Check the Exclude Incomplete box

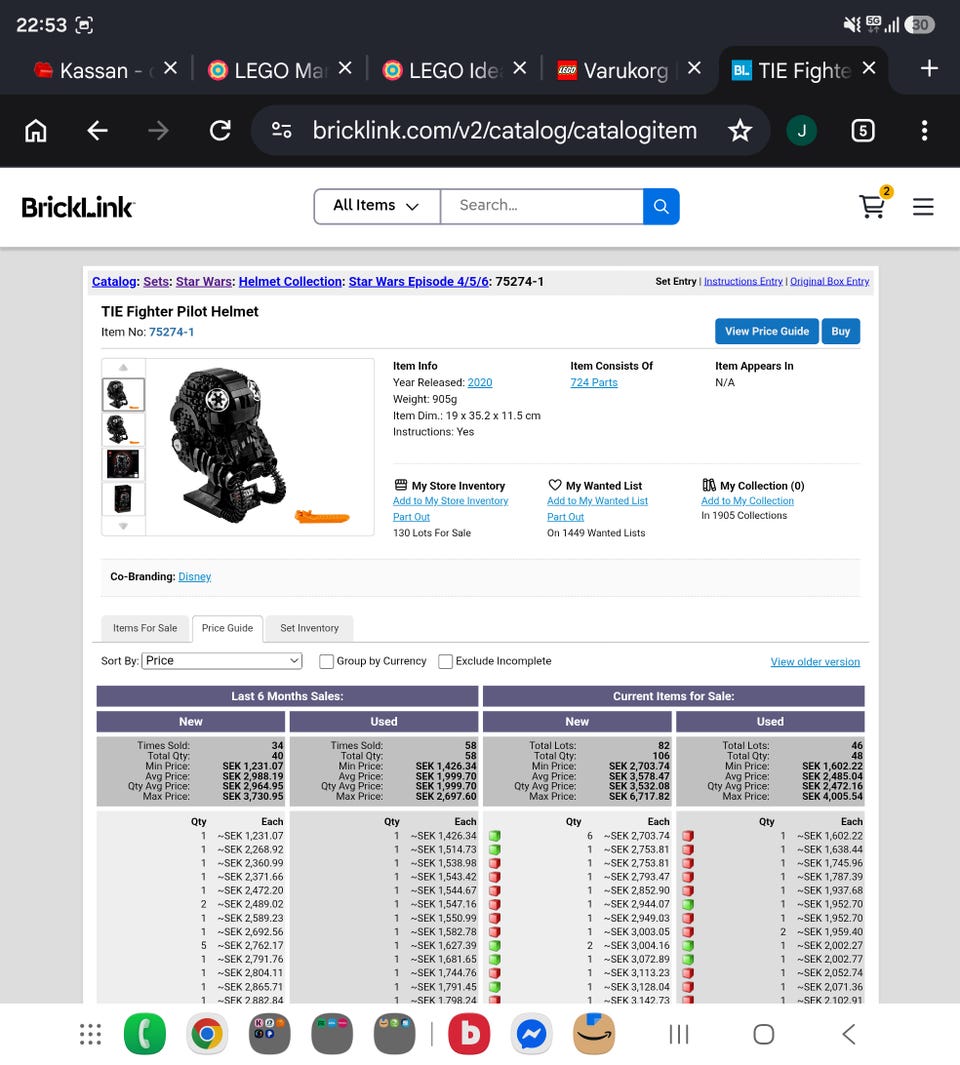coord(446,662)
